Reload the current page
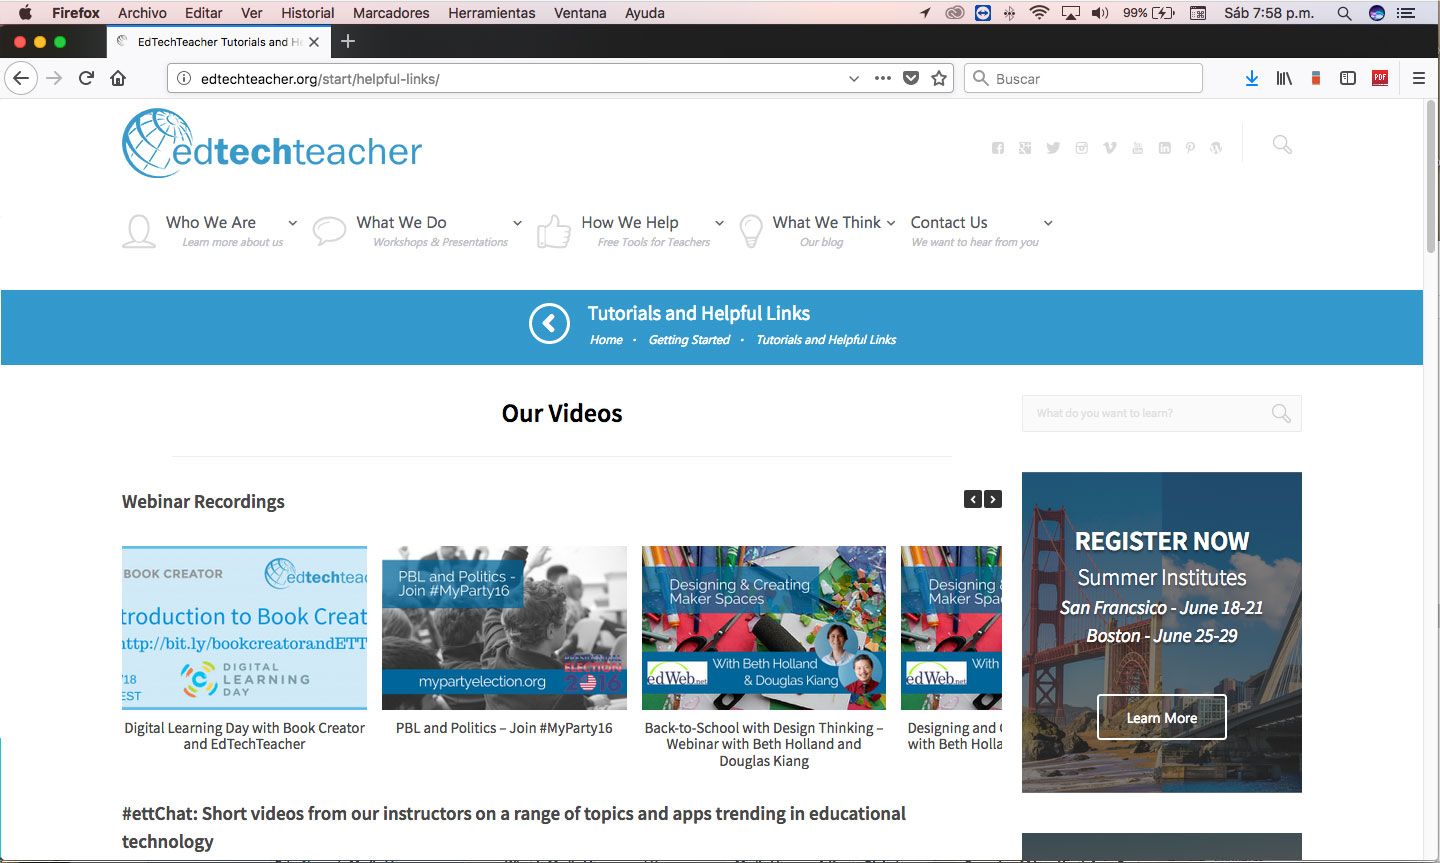The height and width of the screenshot is (863, 1440). click(87, 78)
